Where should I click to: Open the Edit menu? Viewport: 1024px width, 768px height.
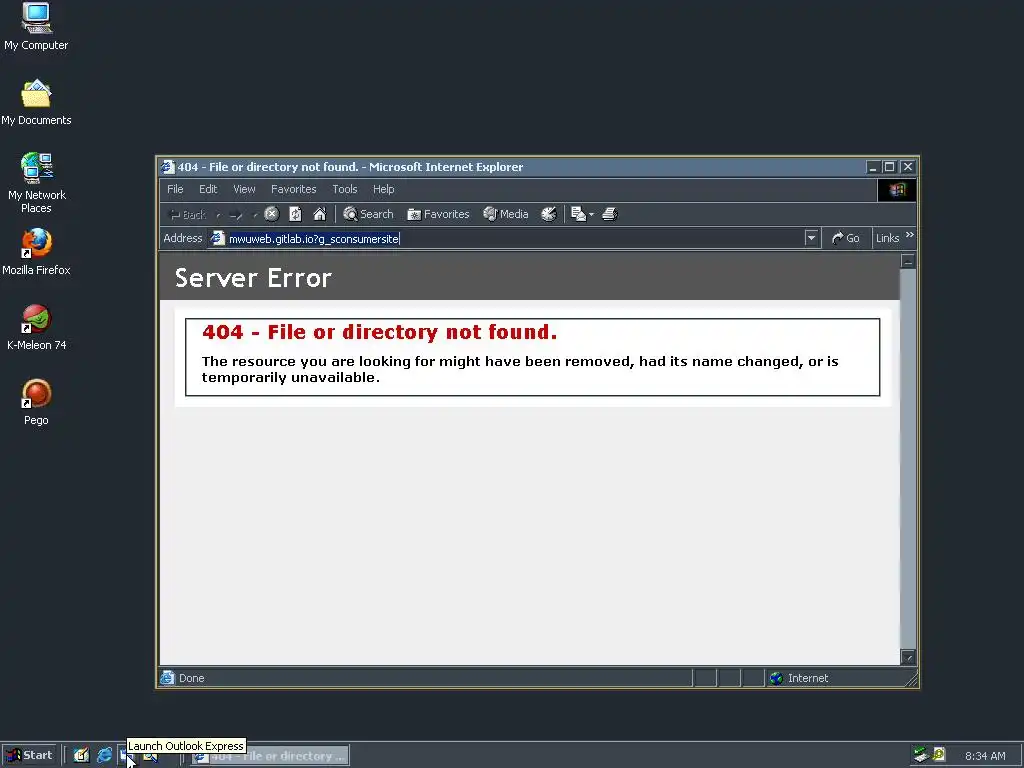[208, 189]
